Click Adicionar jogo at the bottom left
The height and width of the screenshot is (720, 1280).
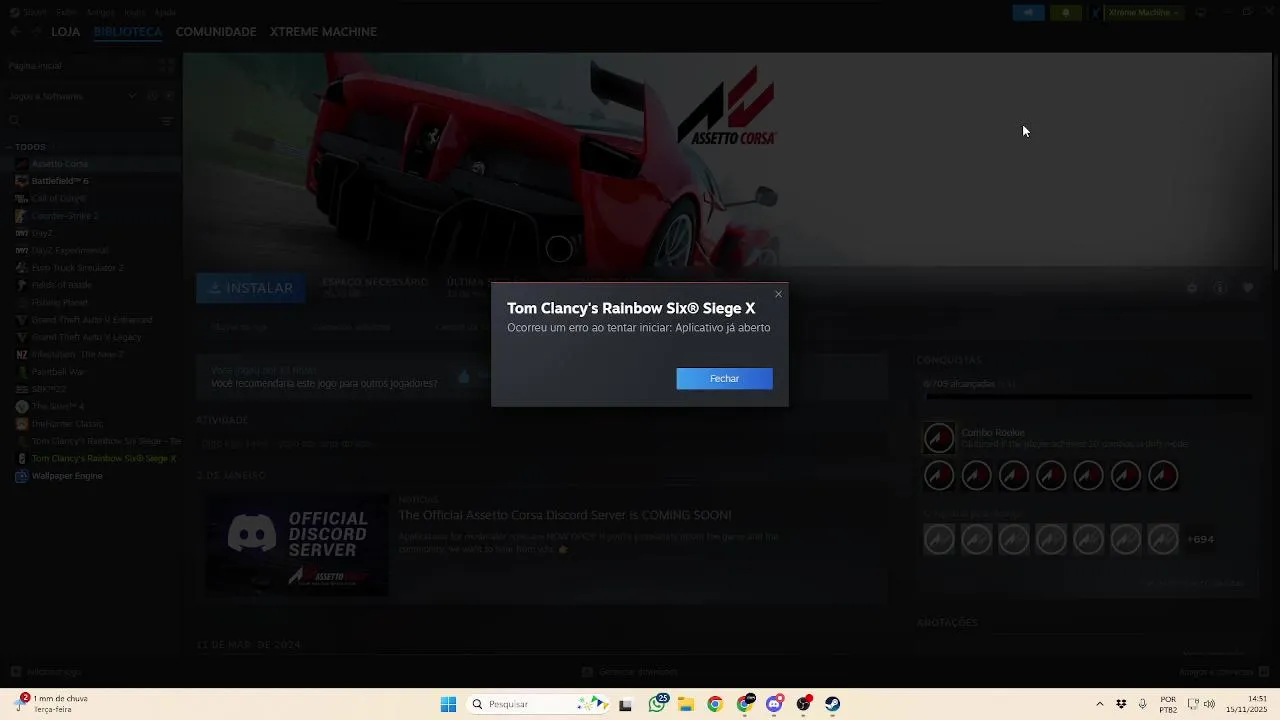pos(46,672)
